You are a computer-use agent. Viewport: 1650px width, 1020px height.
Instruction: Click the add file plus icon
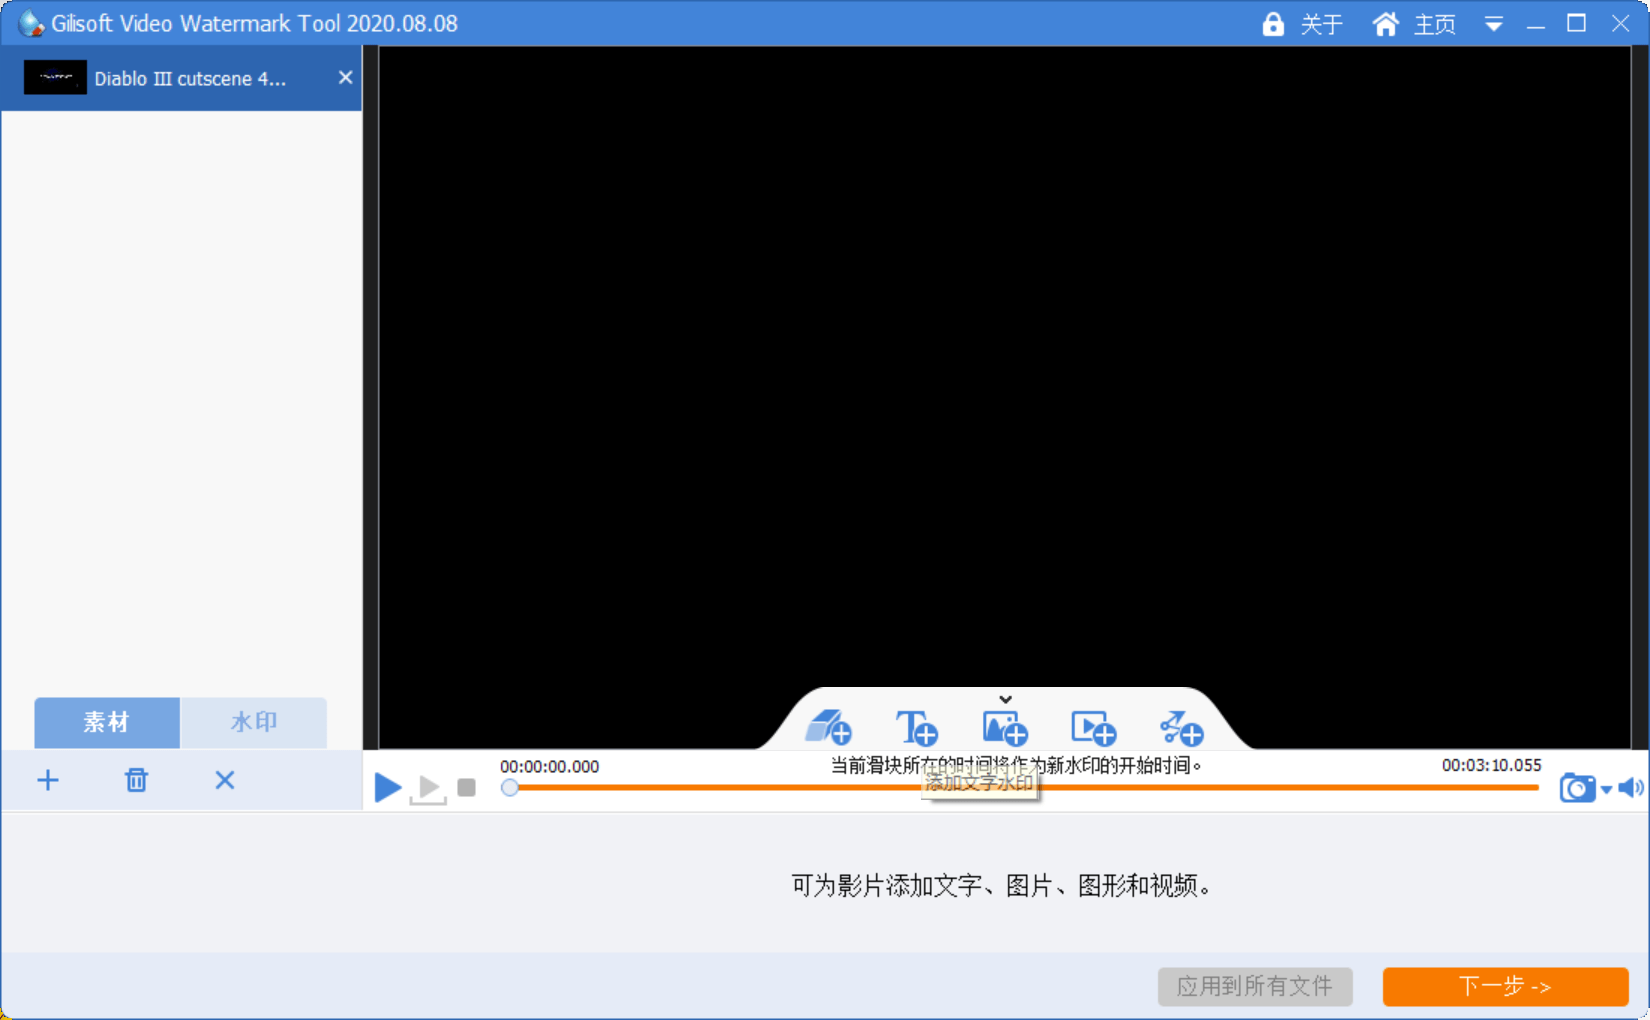[47, 781]
